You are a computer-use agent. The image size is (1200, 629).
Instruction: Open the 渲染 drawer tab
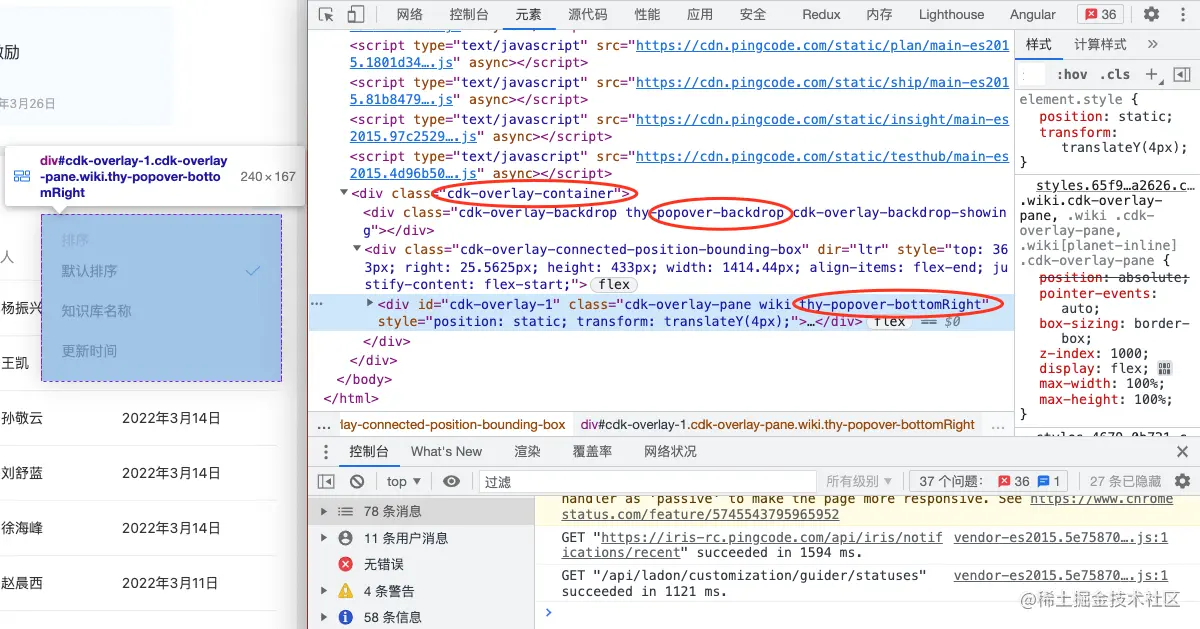527,452
